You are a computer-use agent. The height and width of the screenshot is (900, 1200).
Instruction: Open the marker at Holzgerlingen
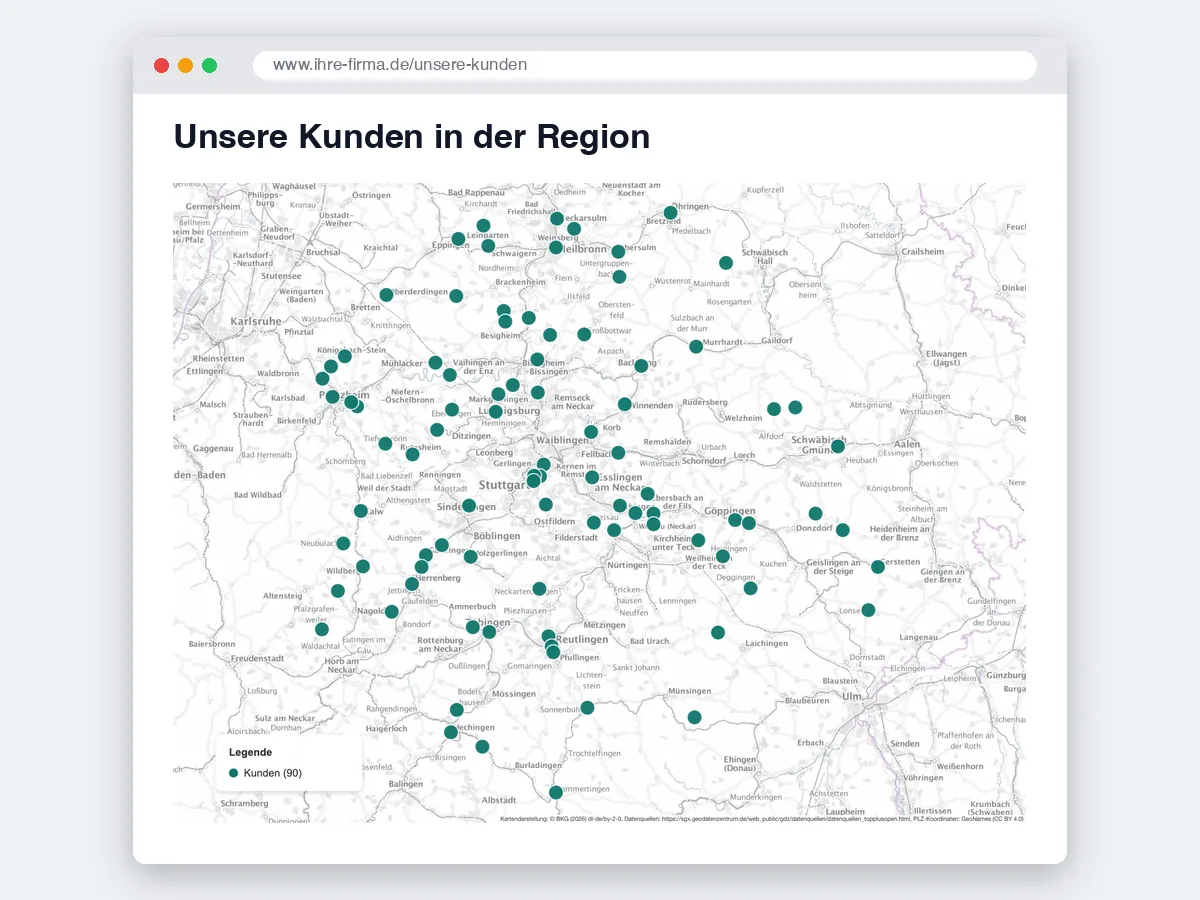(x=470, y=556)
